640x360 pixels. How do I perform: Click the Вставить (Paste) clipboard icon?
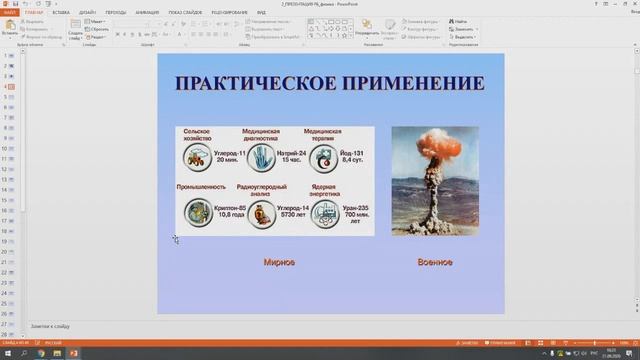point(9,26)
